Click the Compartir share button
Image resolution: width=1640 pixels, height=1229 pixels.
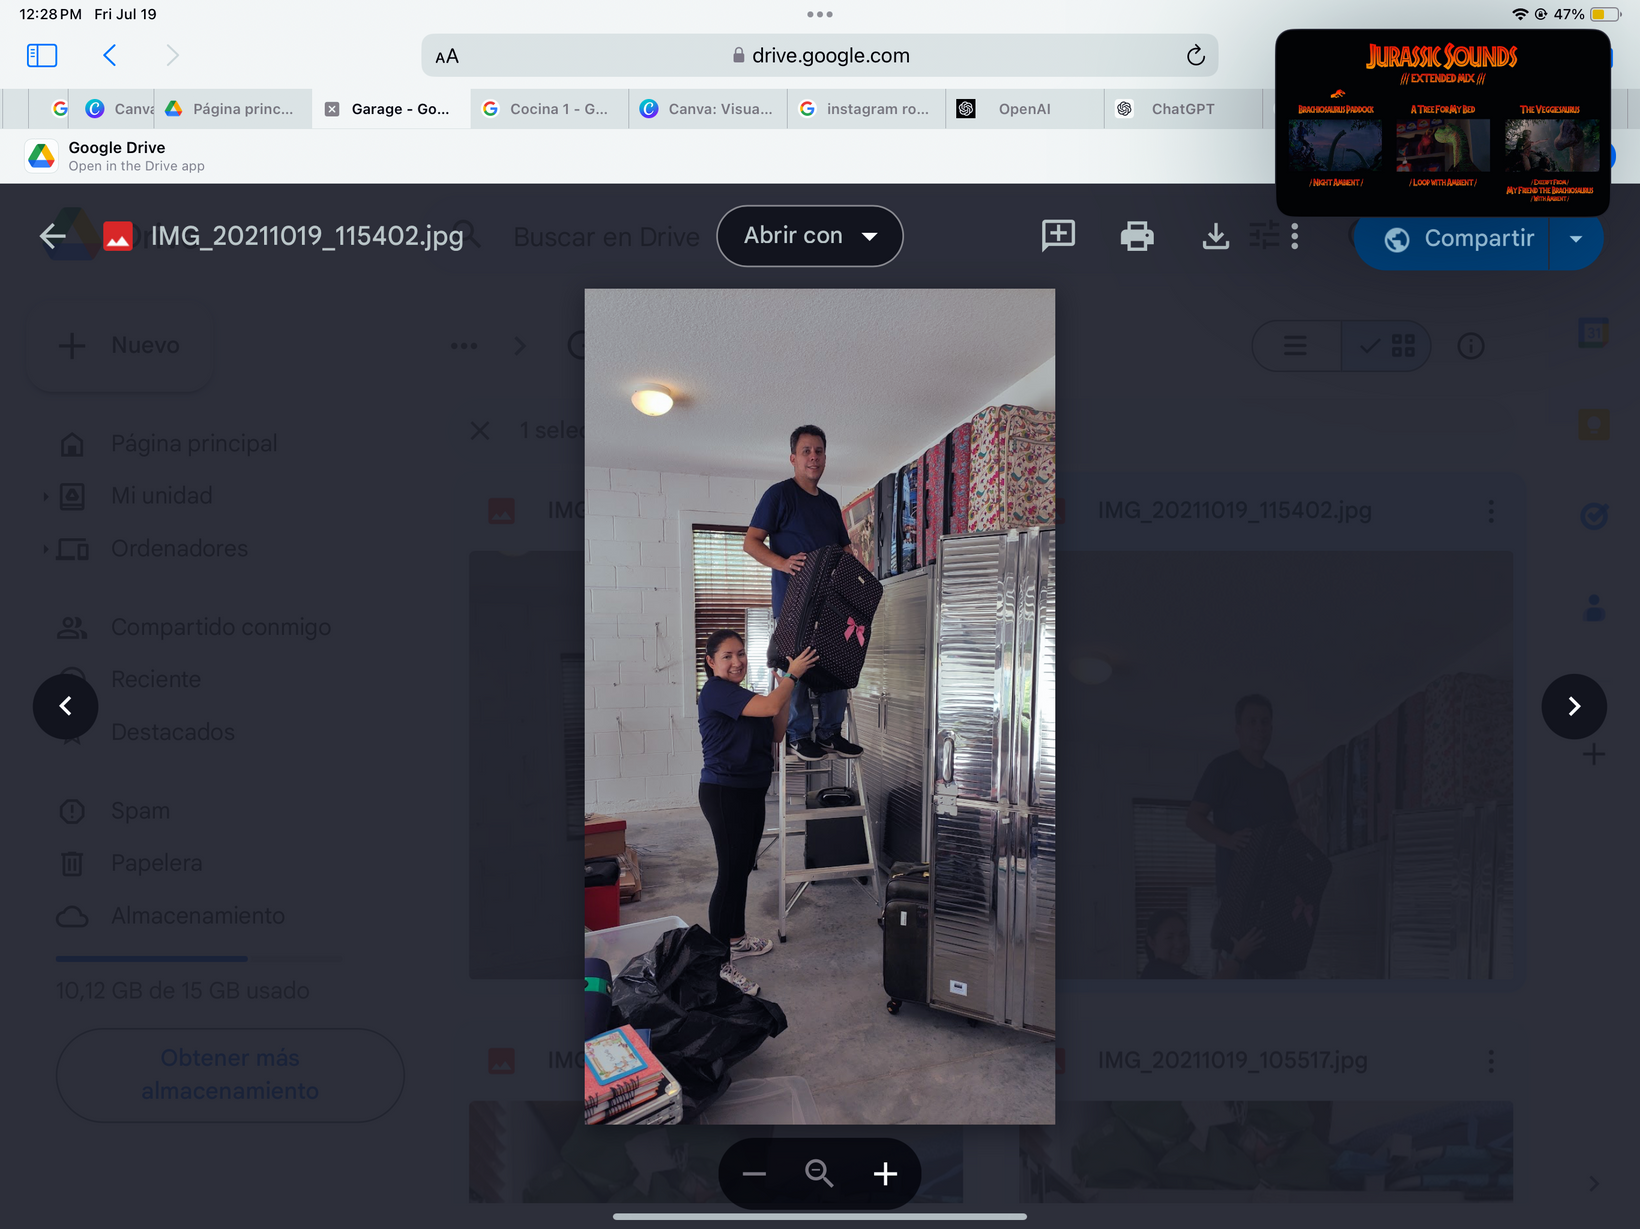tap(1459, 239)
